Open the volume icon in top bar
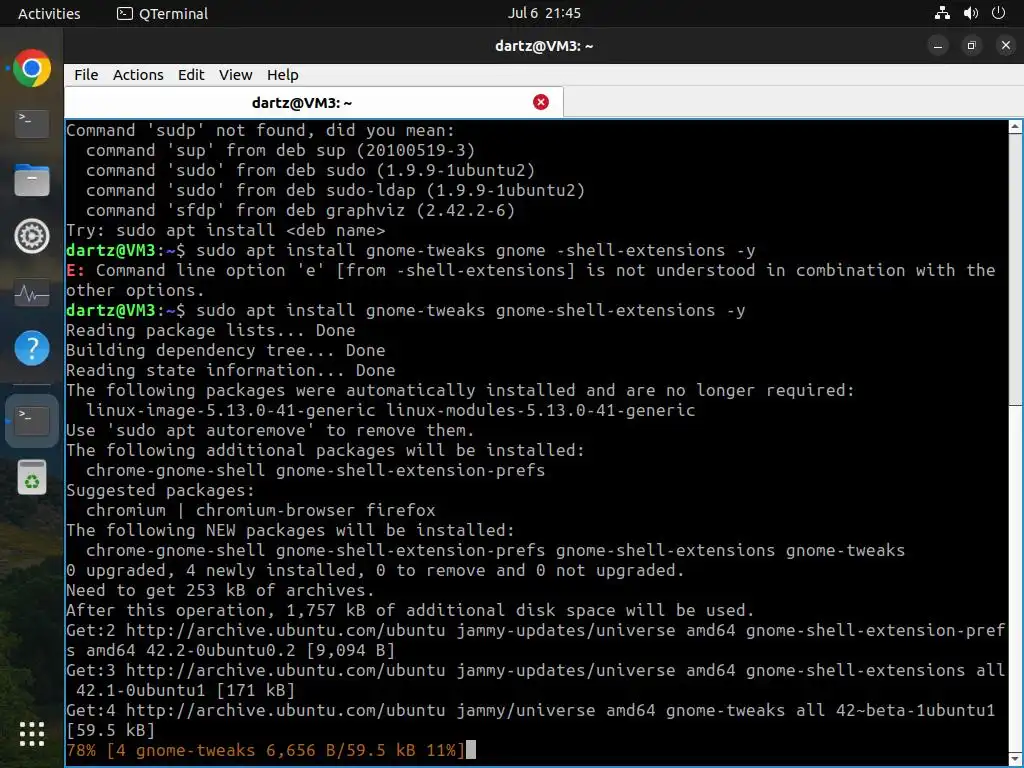The image size is (1024, 768). 970,12
